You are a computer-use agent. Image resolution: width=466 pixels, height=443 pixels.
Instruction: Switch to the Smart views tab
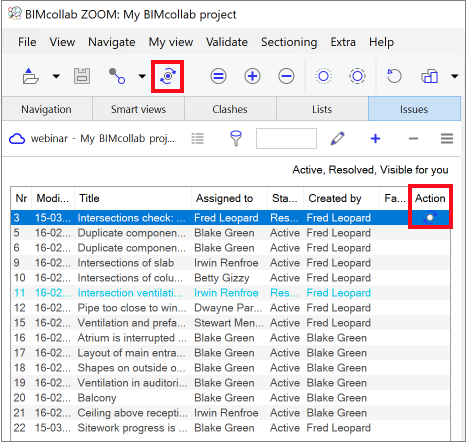point(138,109)
